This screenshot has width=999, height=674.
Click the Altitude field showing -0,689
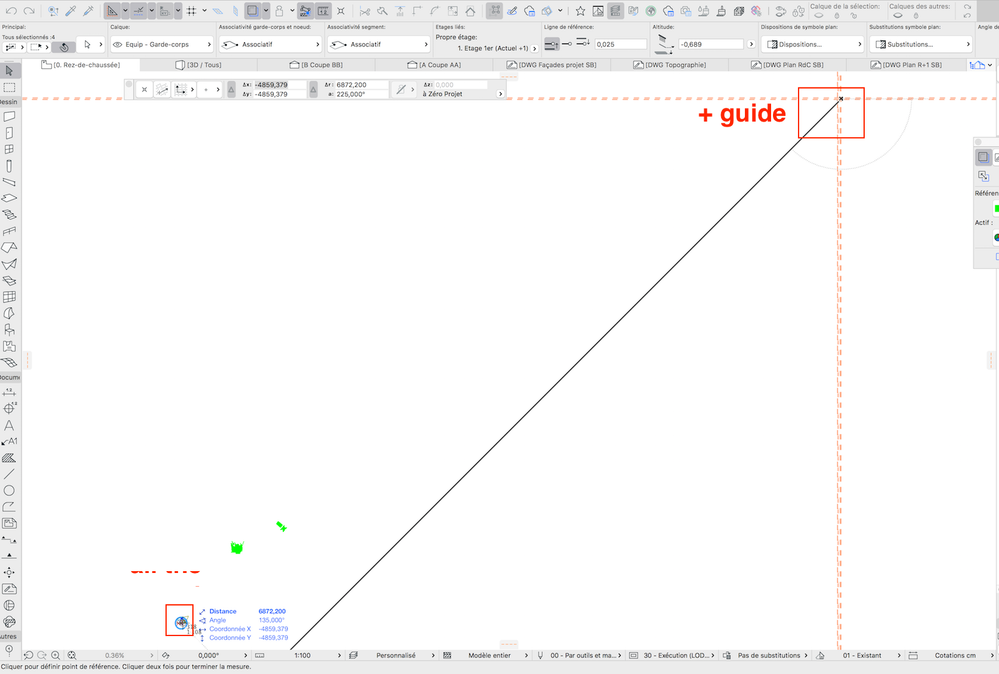tap(711, 45)
